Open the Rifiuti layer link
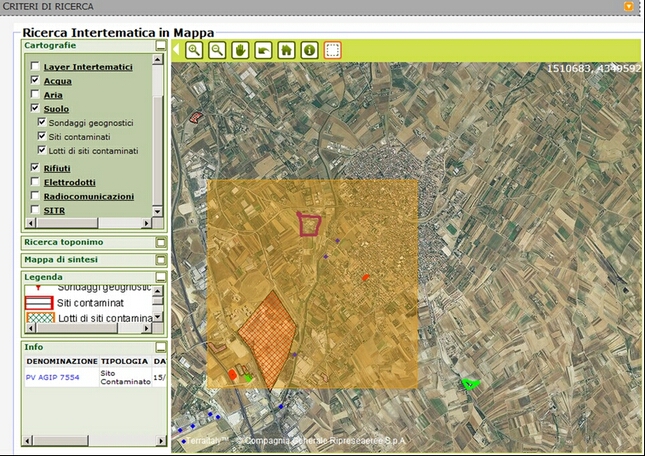Screen dimensions: 645x456 [x=57, y=168]
